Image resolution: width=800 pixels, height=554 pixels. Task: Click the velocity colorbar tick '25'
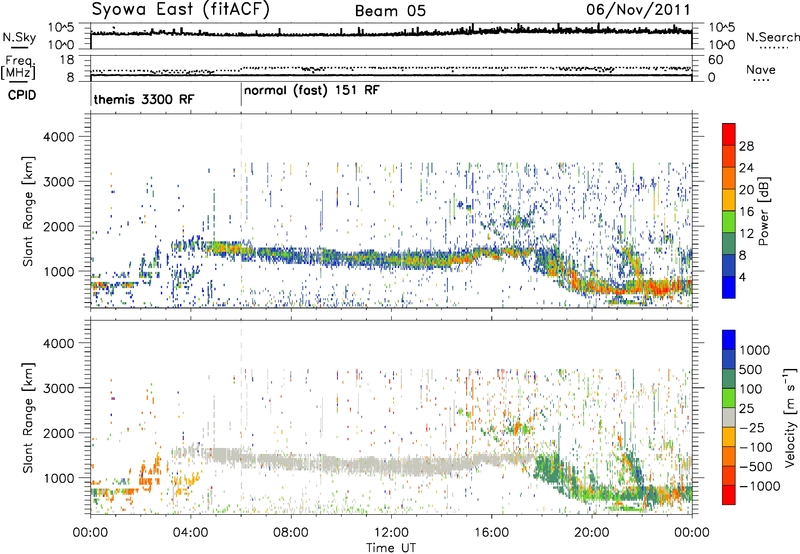[x=747, y=408]
